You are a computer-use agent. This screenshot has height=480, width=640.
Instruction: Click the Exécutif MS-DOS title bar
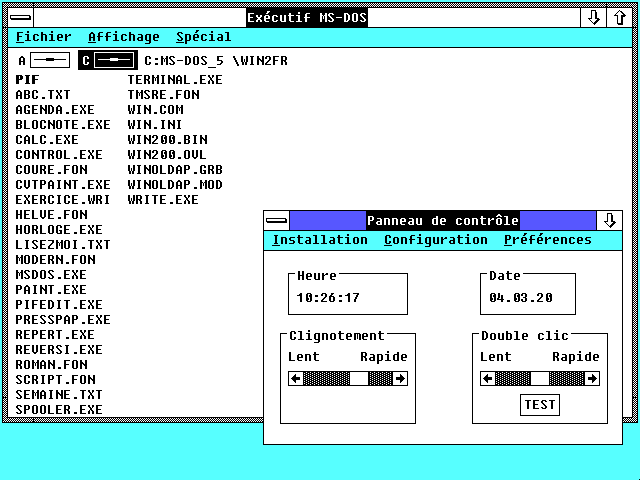tap(307, 18)
